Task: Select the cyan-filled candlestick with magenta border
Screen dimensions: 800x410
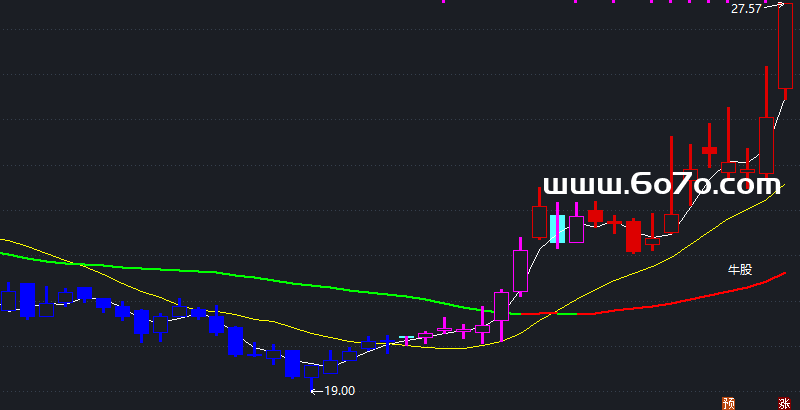Action: click(x=557, y=229)
